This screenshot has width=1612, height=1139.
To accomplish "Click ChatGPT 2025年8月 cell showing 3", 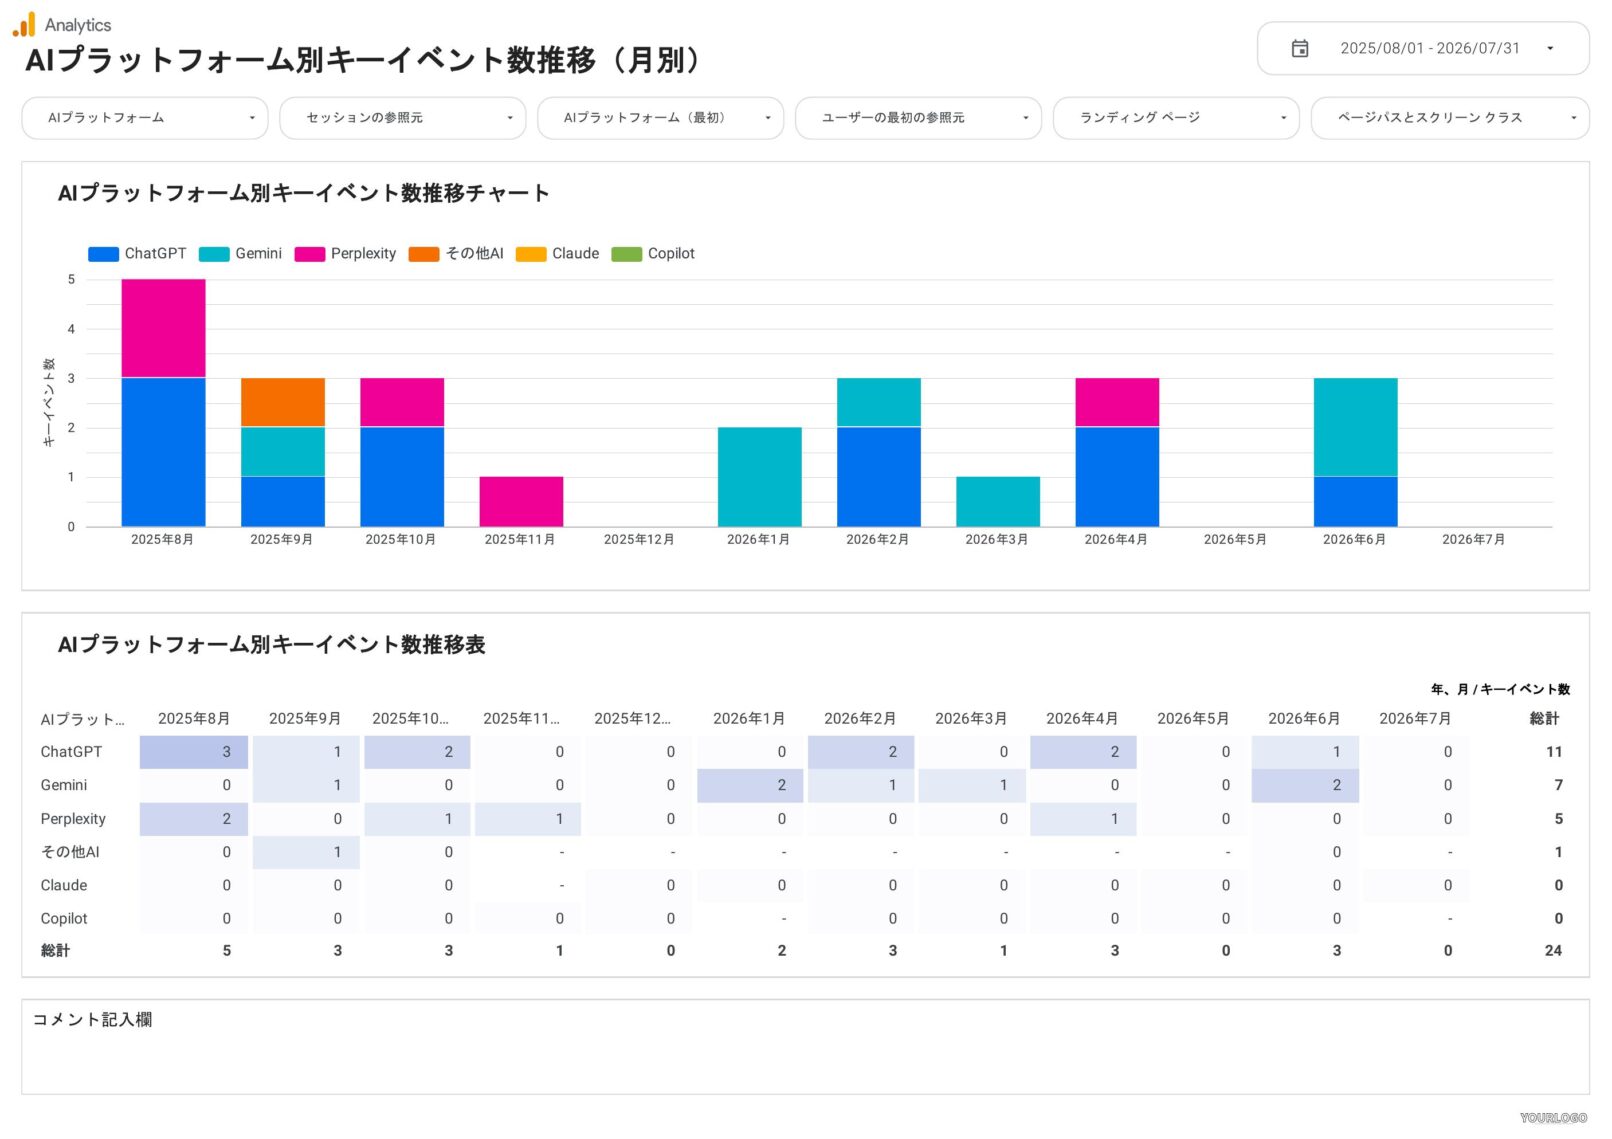I will pyautogui.click(x=194, y=752).
